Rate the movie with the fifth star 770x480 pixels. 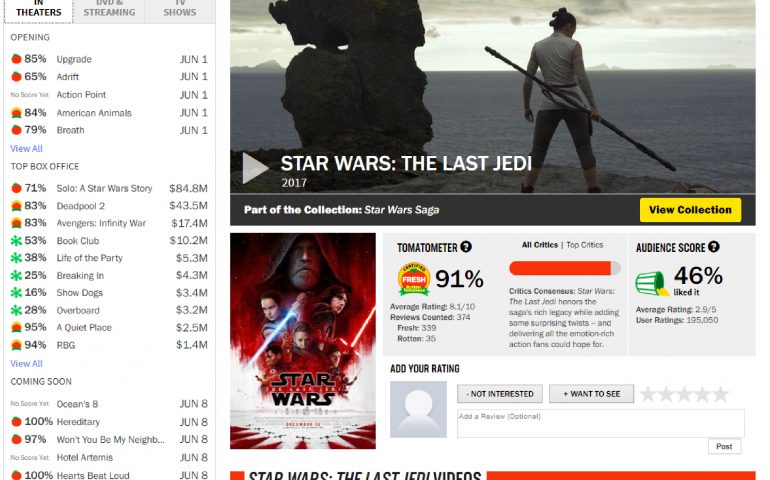pos(721,394)
